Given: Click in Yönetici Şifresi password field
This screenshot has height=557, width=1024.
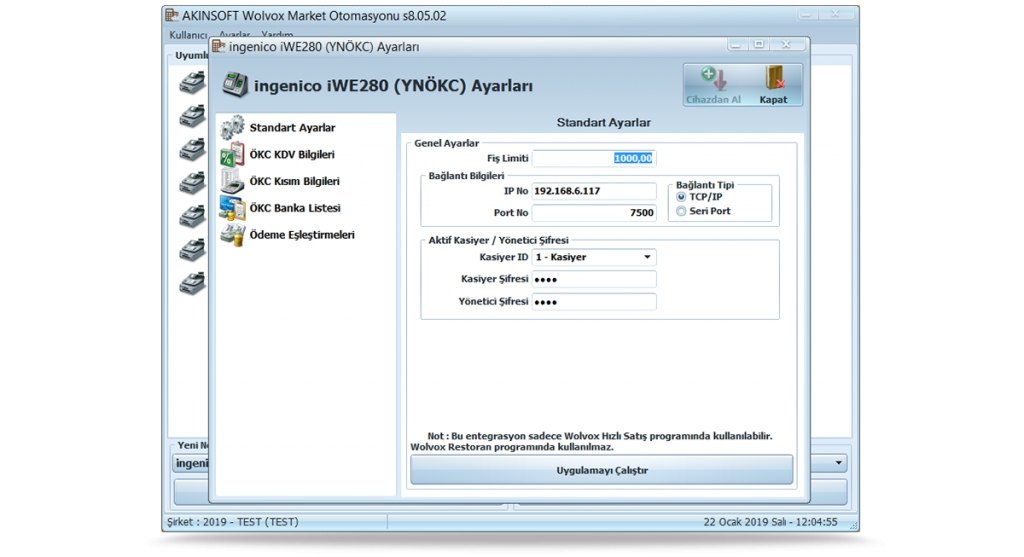Looking at the screenshot, I should pos(594,302).
